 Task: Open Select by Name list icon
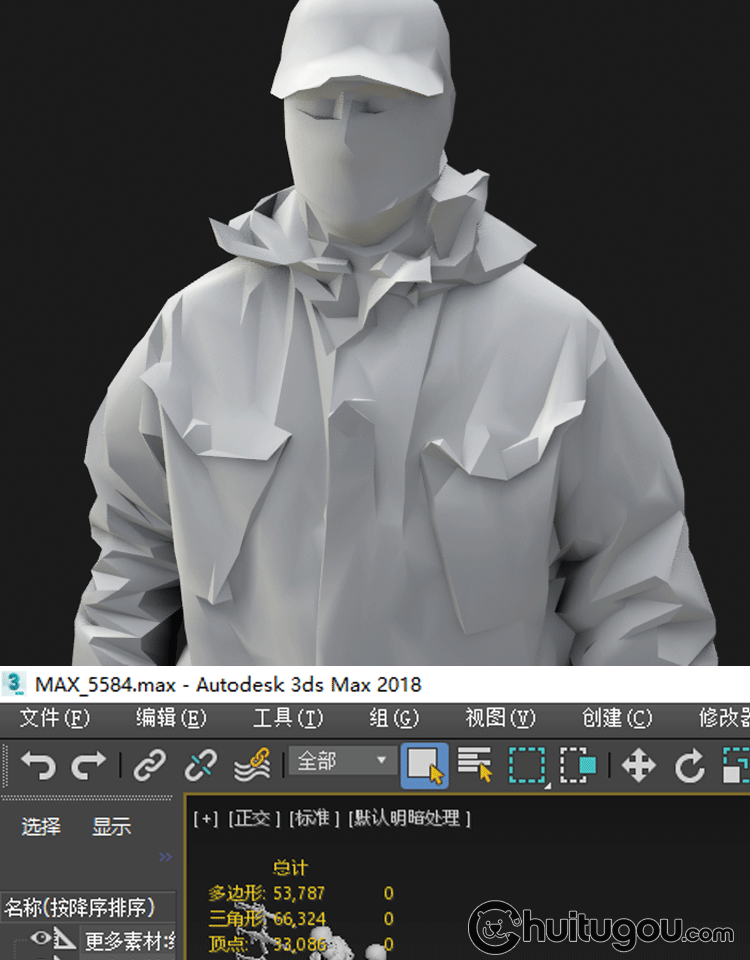point(476,767)
